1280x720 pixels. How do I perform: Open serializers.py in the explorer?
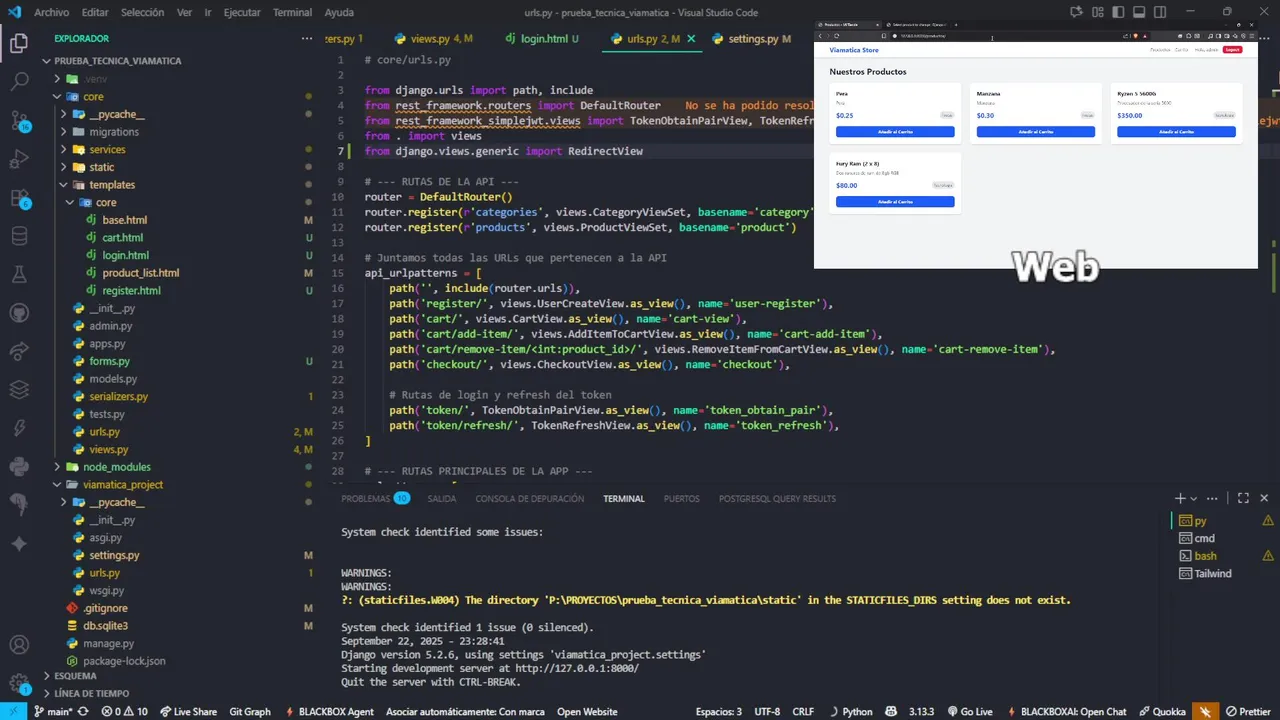(x=118, y=396)
